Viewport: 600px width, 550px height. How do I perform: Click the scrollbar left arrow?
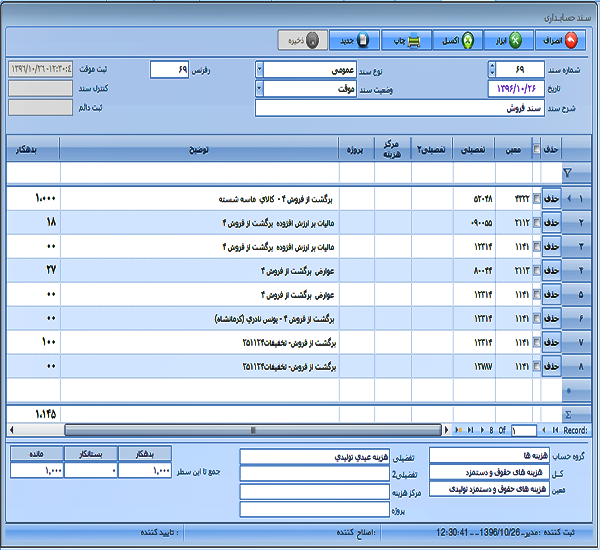(x=11, y=431)
